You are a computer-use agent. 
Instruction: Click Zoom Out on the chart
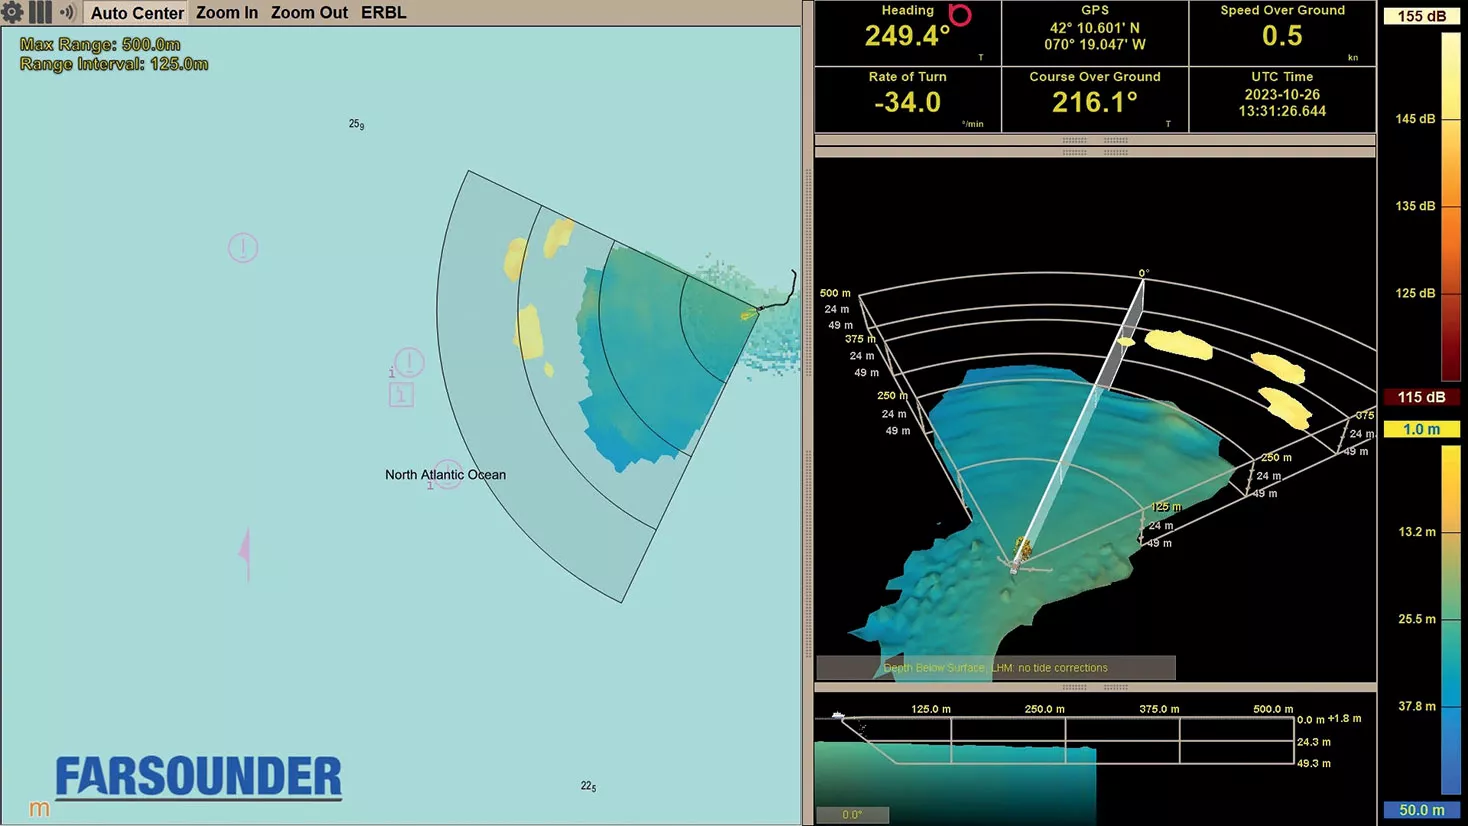tap(309, 13)
